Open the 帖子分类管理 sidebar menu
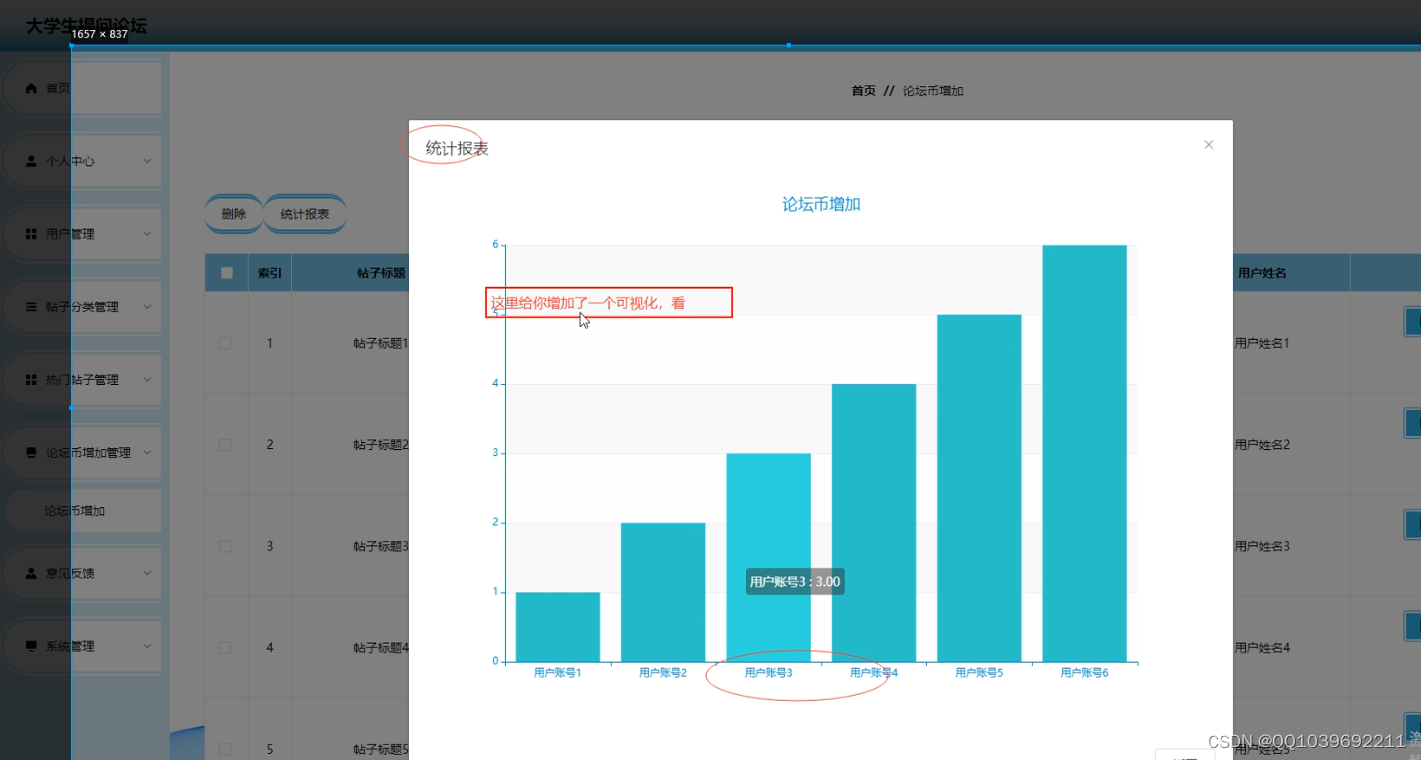Viewport: 1421px width, 760px height. coord(82,307)
